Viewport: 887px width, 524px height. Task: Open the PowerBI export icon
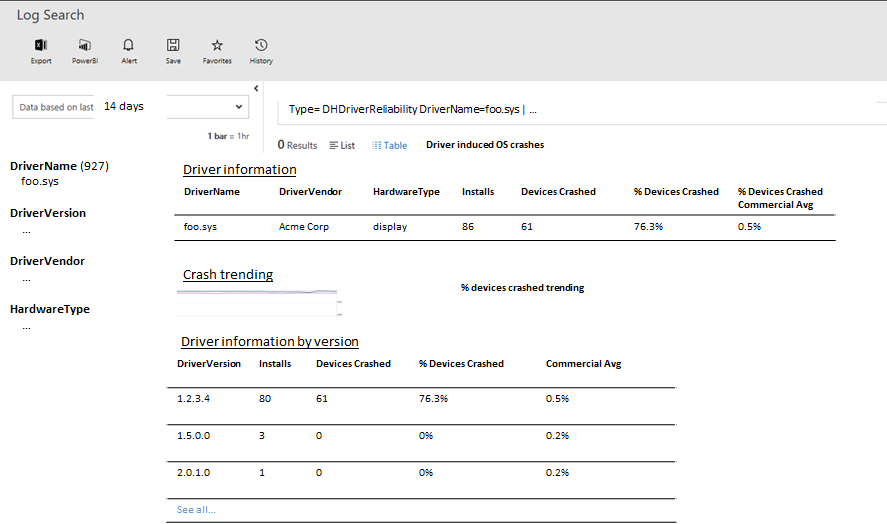pos(85,46)
